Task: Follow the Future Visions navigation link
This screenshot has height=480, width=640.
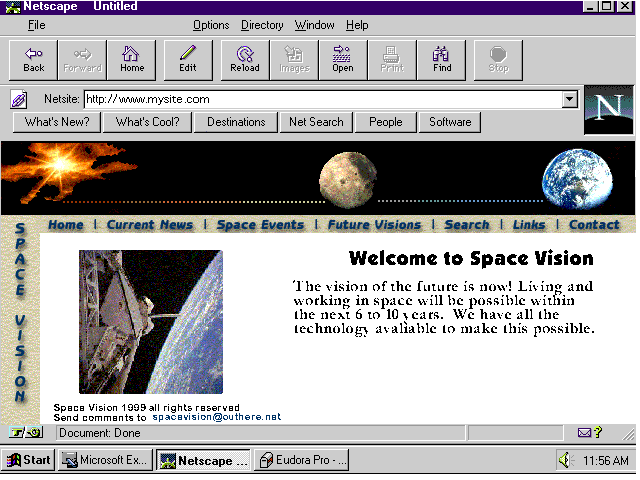Action: tap(374, 225)
